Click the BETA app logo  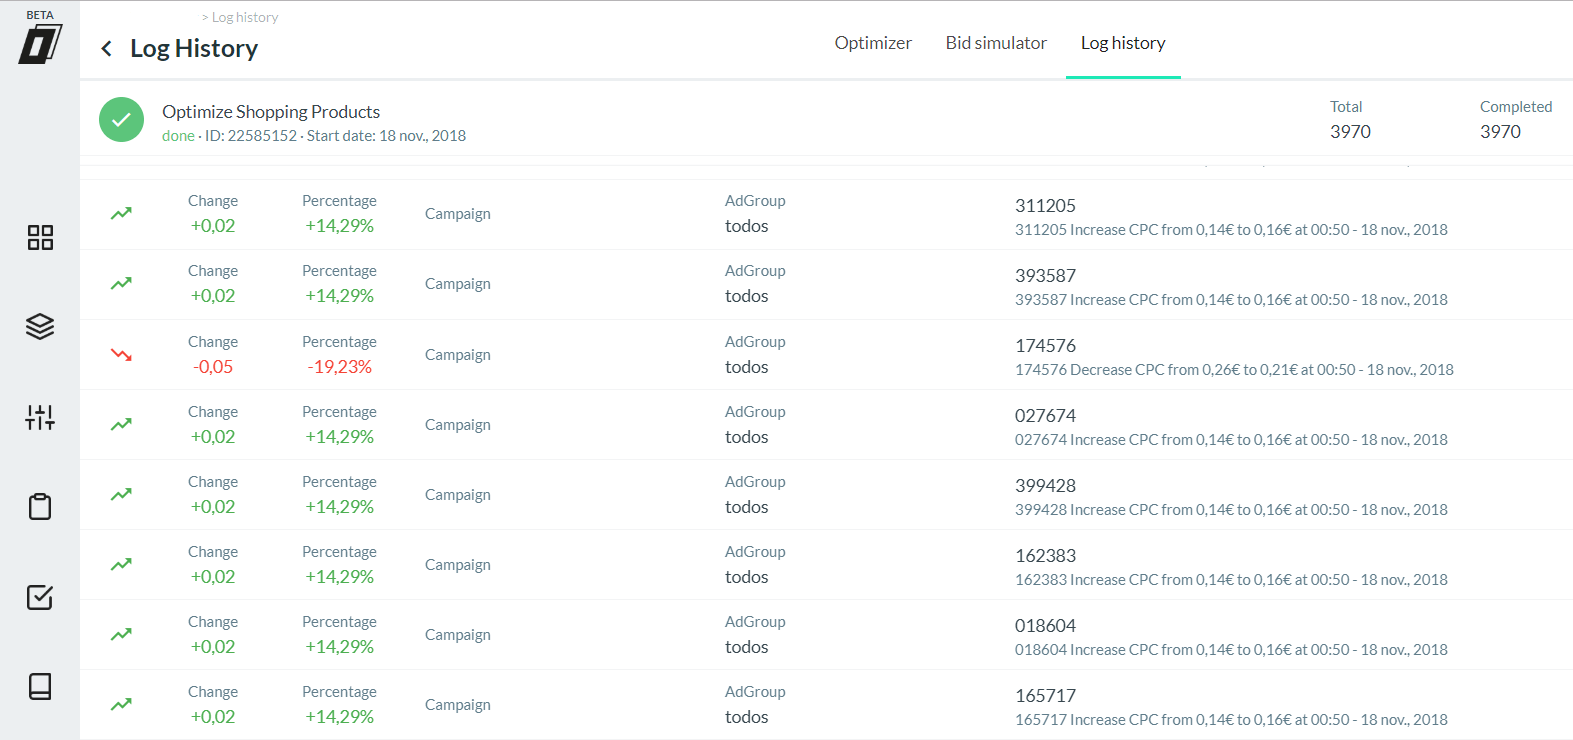(40, 38)
